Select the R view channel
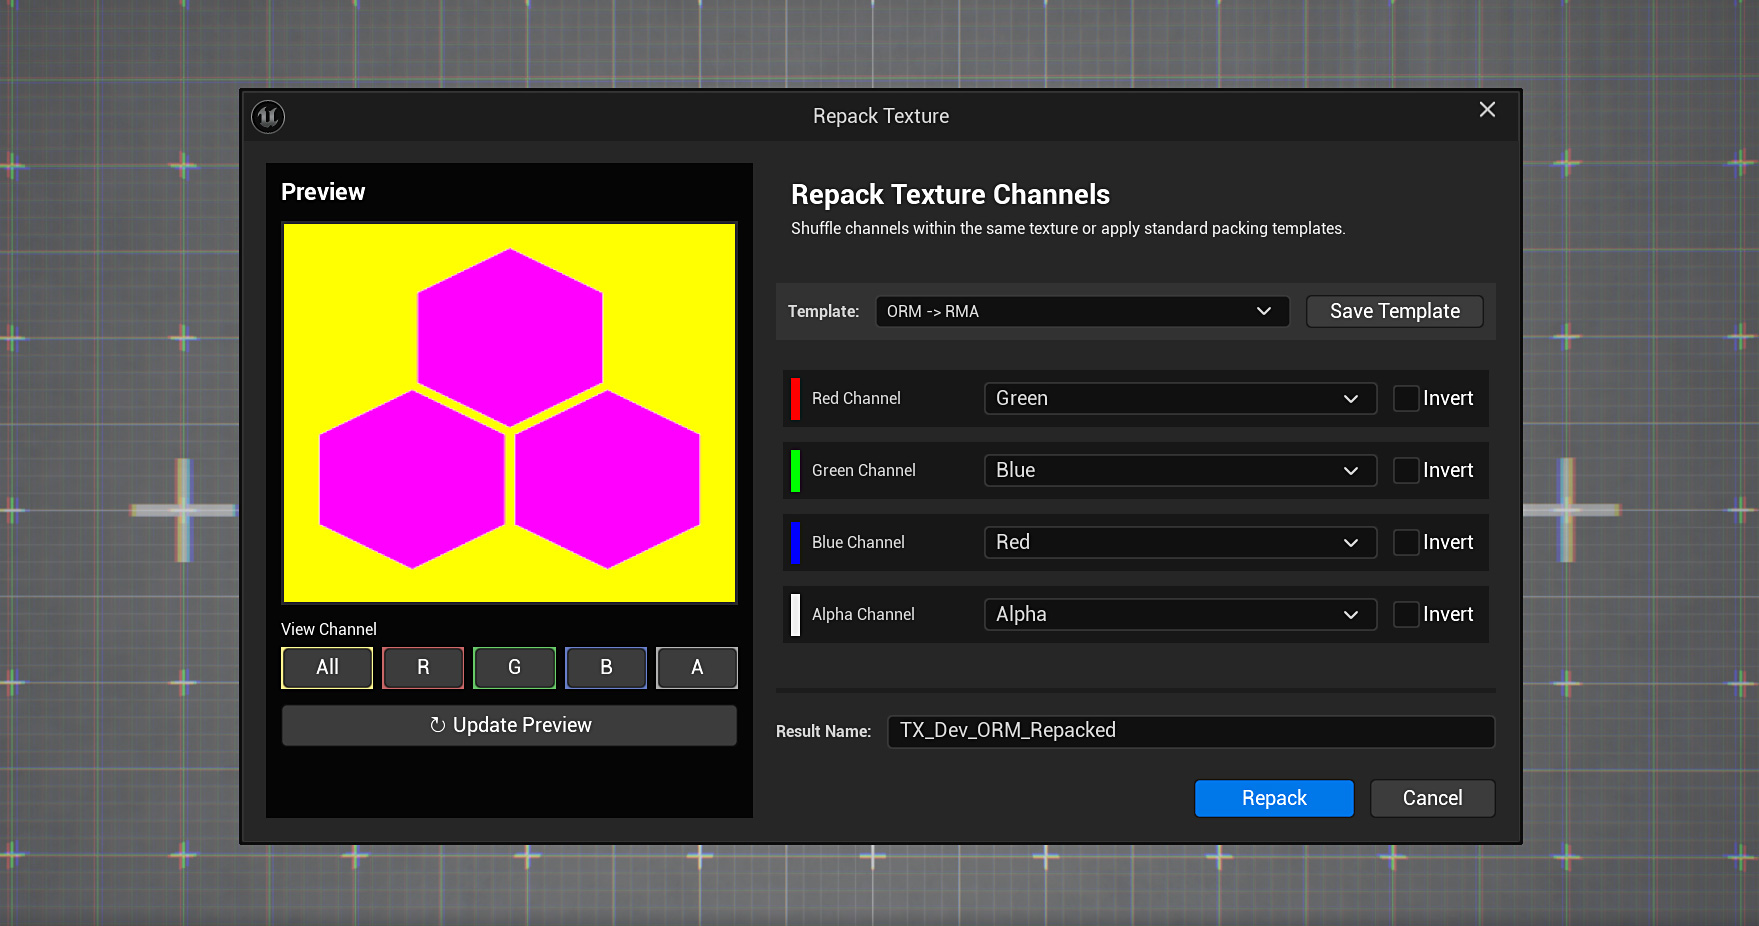This screenshot has height=926, width=1759. [x=422, y=667]
